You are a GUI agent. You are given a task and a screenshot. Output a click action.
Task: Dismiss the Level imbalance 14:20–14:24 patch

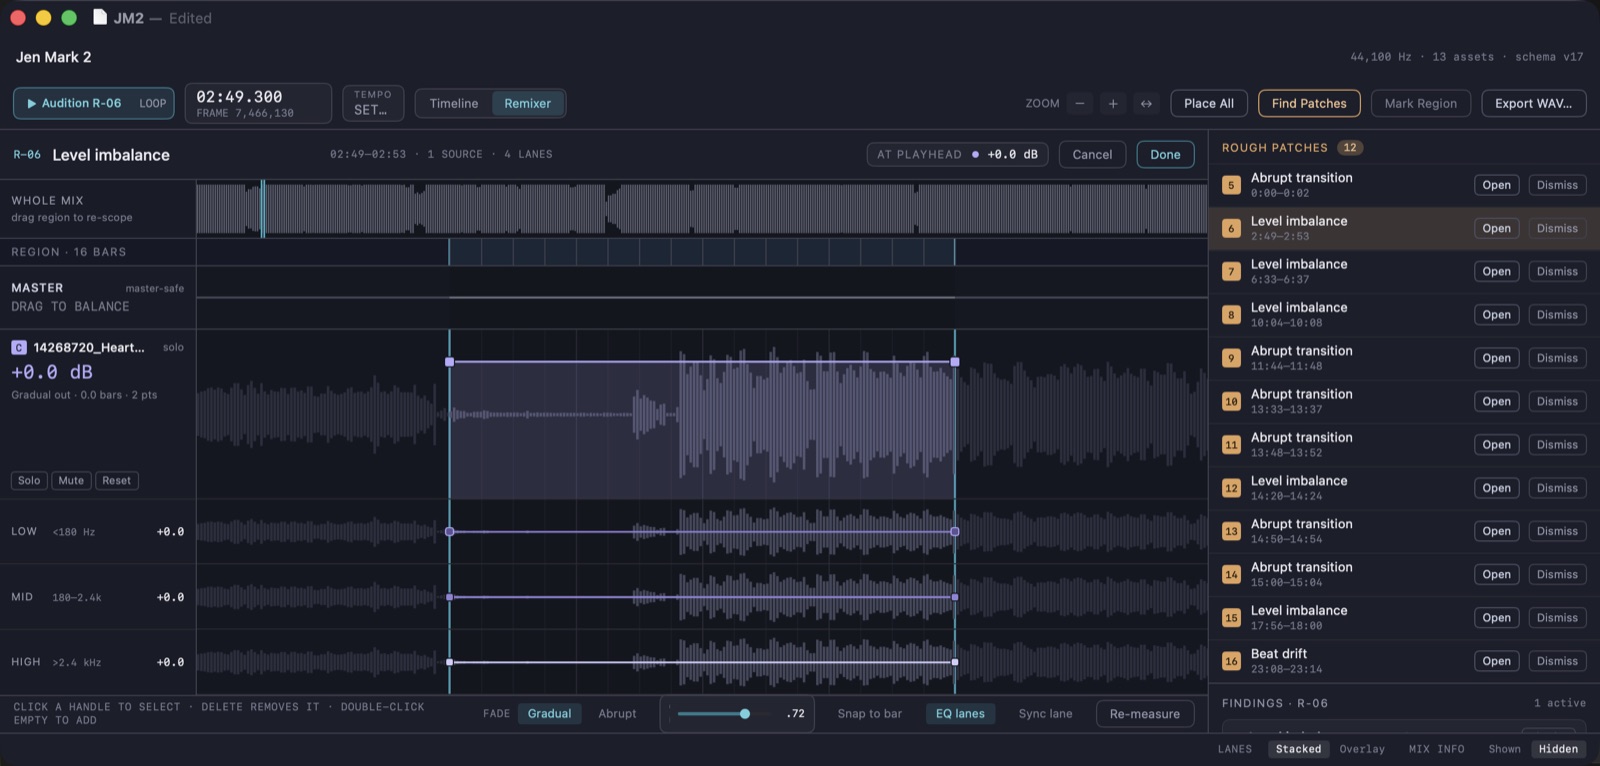pyautogui.click(x=1557, y=488)
